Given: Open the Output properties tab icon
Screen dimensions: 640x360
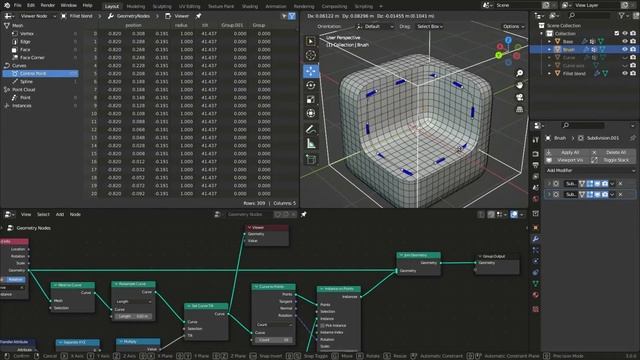Looking at the screenshot, I should click(x=536, y=165).
